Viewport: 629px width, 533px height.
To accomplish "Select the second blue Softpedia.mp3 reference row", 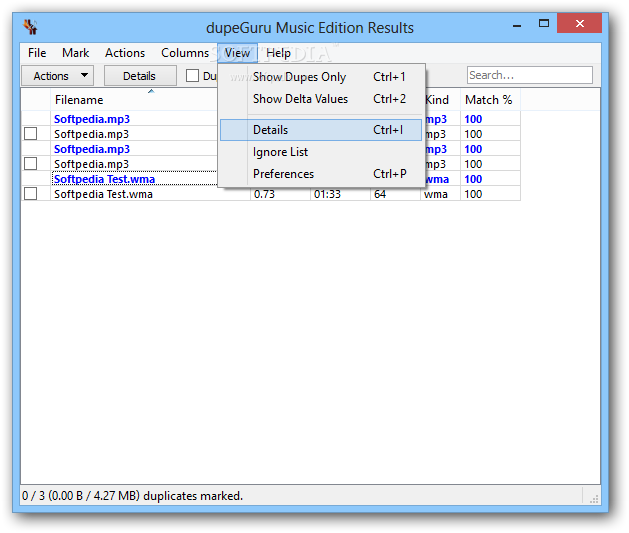I will tap(92, 149).
